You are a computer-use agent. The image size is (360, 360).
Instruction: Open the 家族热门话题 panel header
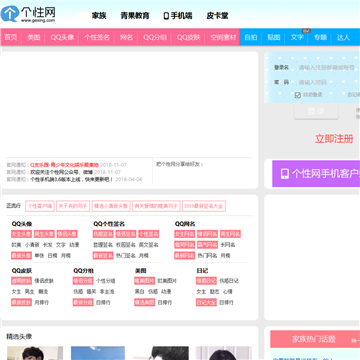[314, 339]
